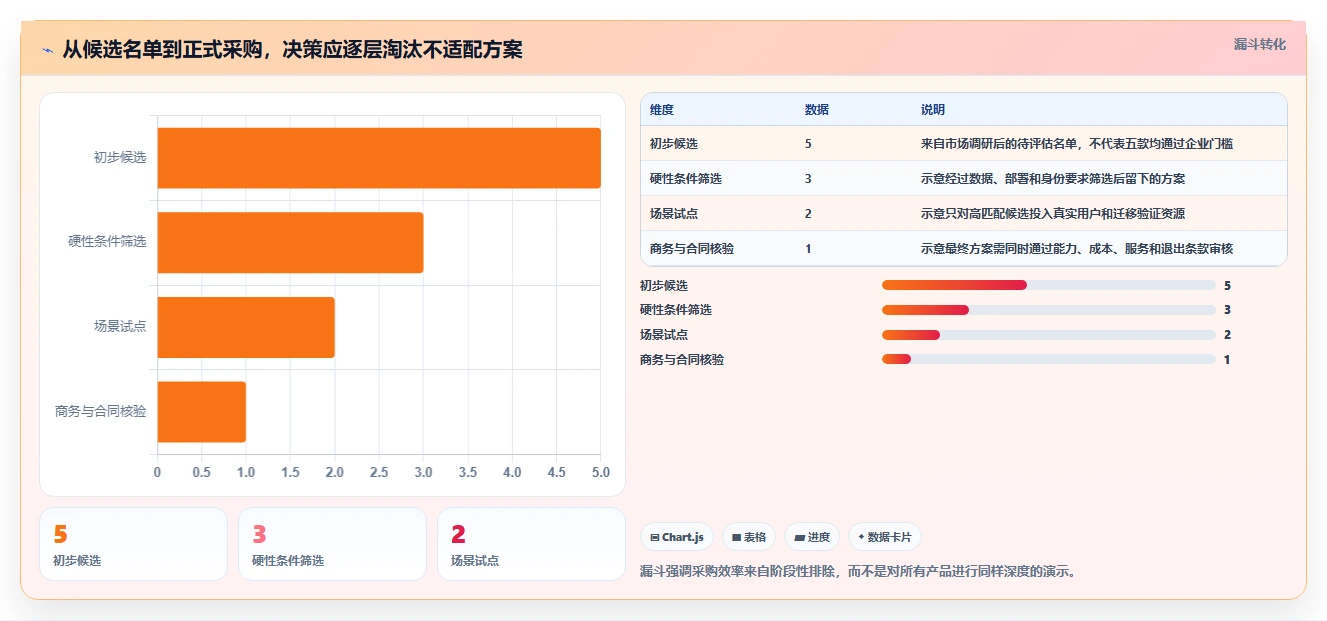Click the footer note starting 漏斗强调采购效率

tap(858, 572)
